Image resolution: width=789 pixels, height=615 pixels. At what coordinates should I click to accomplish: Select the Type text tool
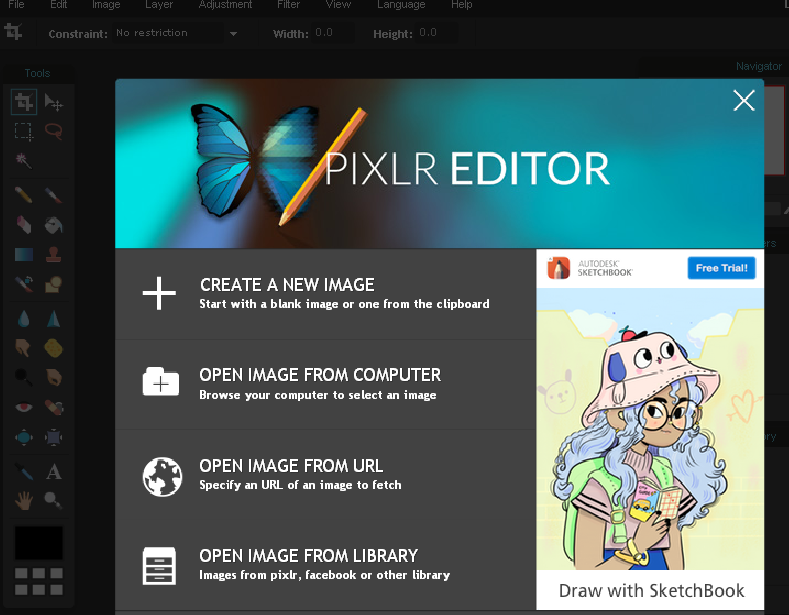pyautogui.click(x=53, y=472)
